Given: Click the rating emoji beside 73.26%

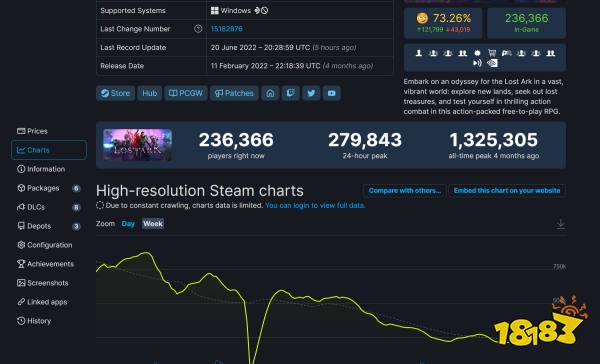Looking at the screenshot, I should pyautogui.click(x=422, y=18).
